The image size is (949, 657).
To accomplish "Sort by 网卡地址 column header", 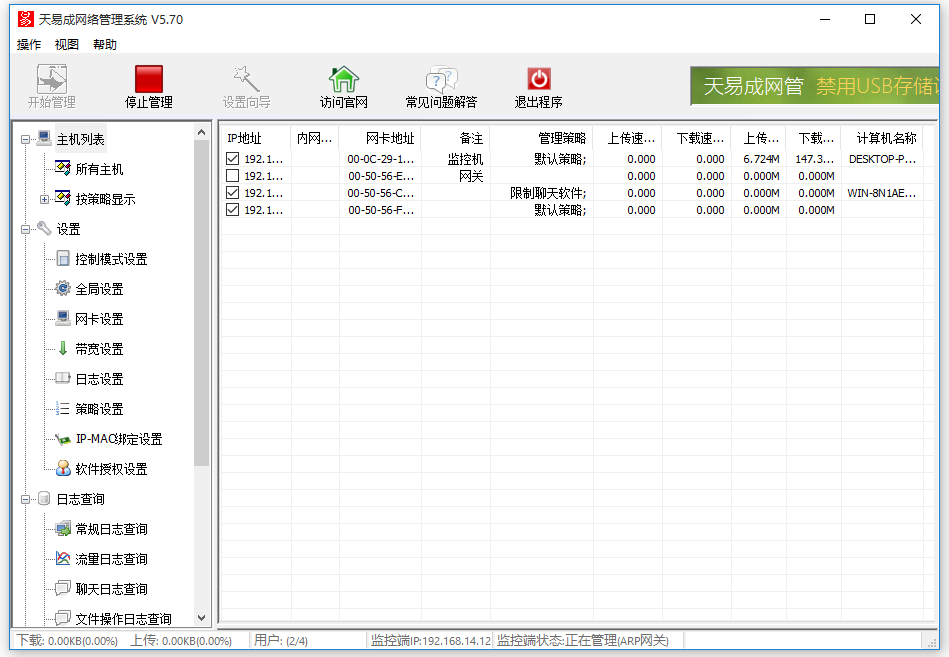I will pyautogui.click(x=380, y=138).
